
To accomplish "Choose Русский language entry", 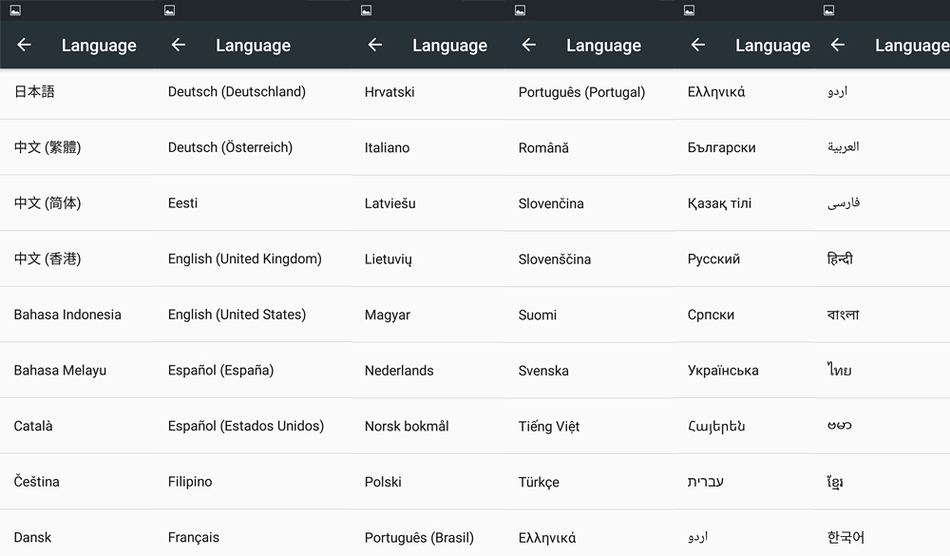I will pos(714,259).
